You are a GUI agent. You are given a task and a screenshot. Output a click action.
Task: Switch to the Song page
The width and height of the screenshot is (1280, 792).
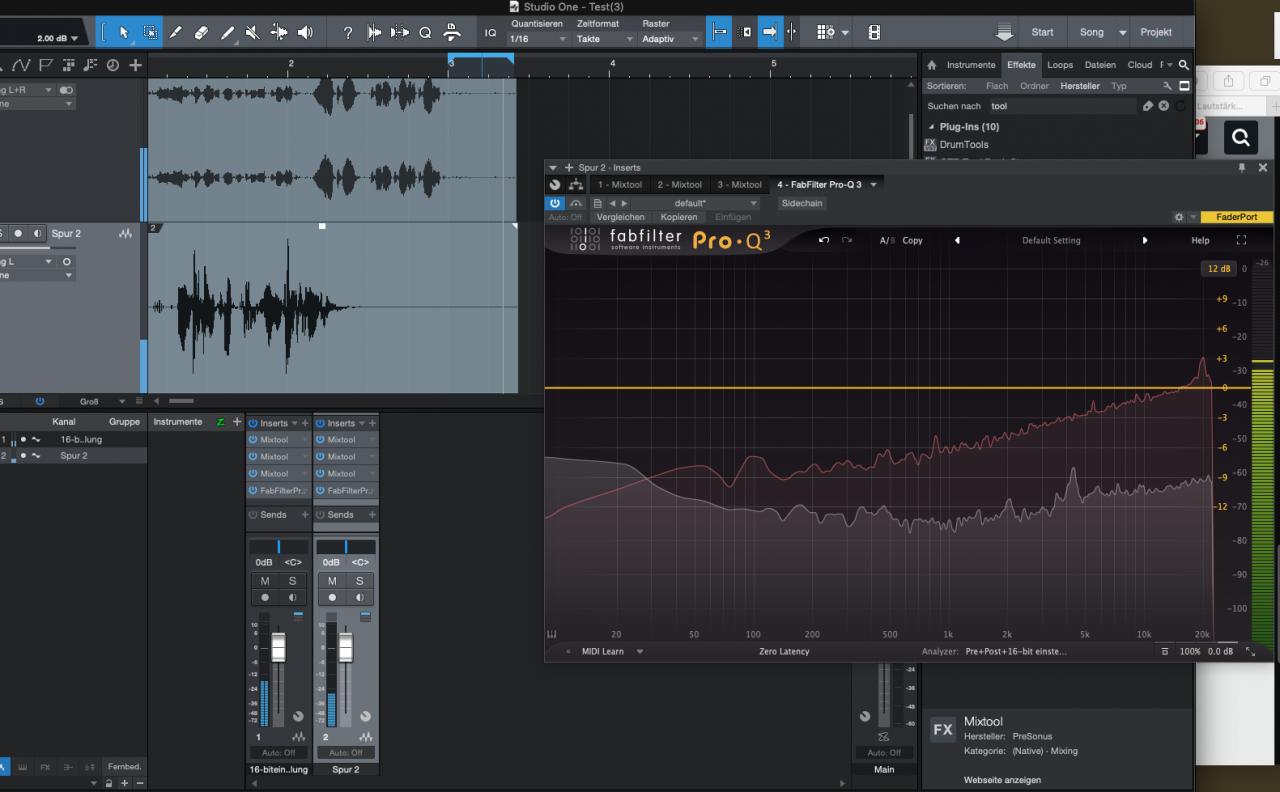point(1092,32)
